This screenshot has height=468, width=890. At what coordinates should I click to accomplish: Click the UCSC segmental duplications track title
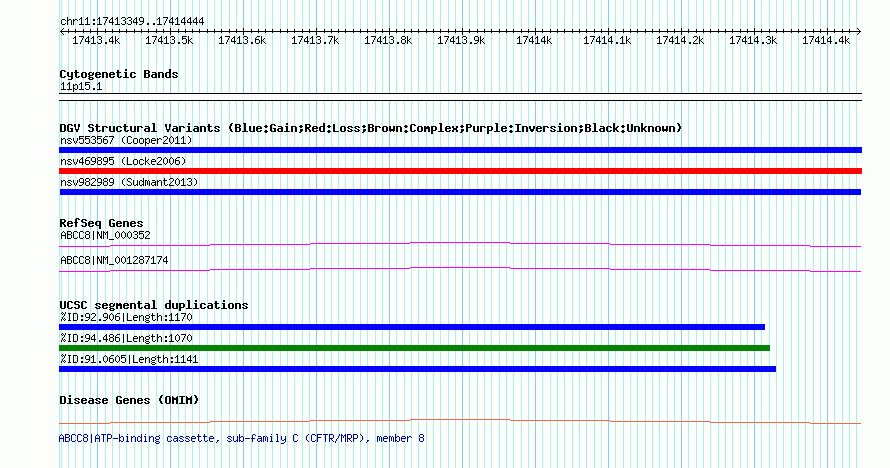(x=154, y=305)
